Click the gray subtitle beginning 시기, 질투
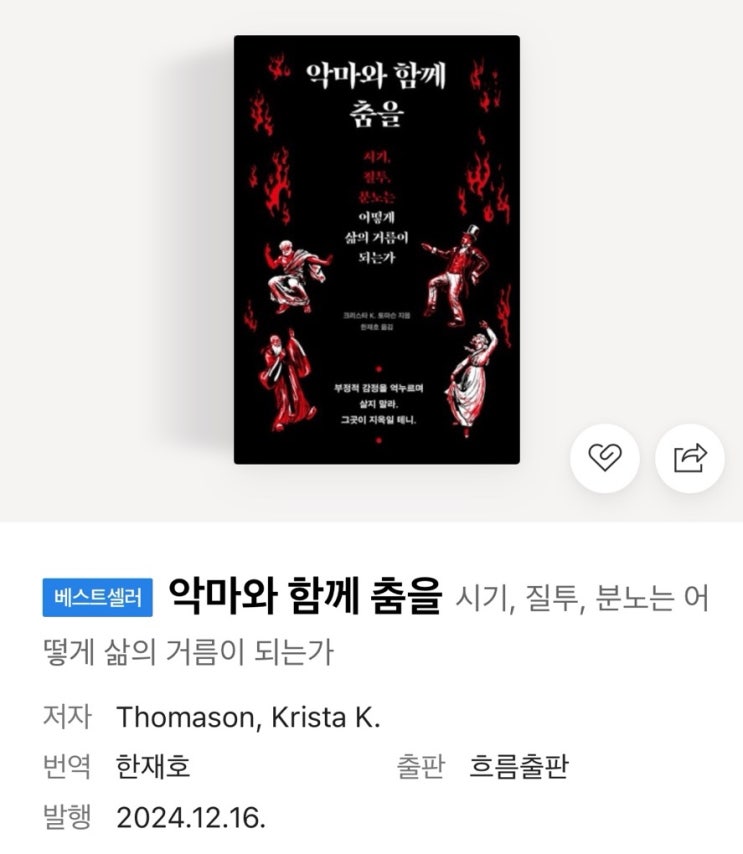 pyautogui.click(x=376, y=624)
